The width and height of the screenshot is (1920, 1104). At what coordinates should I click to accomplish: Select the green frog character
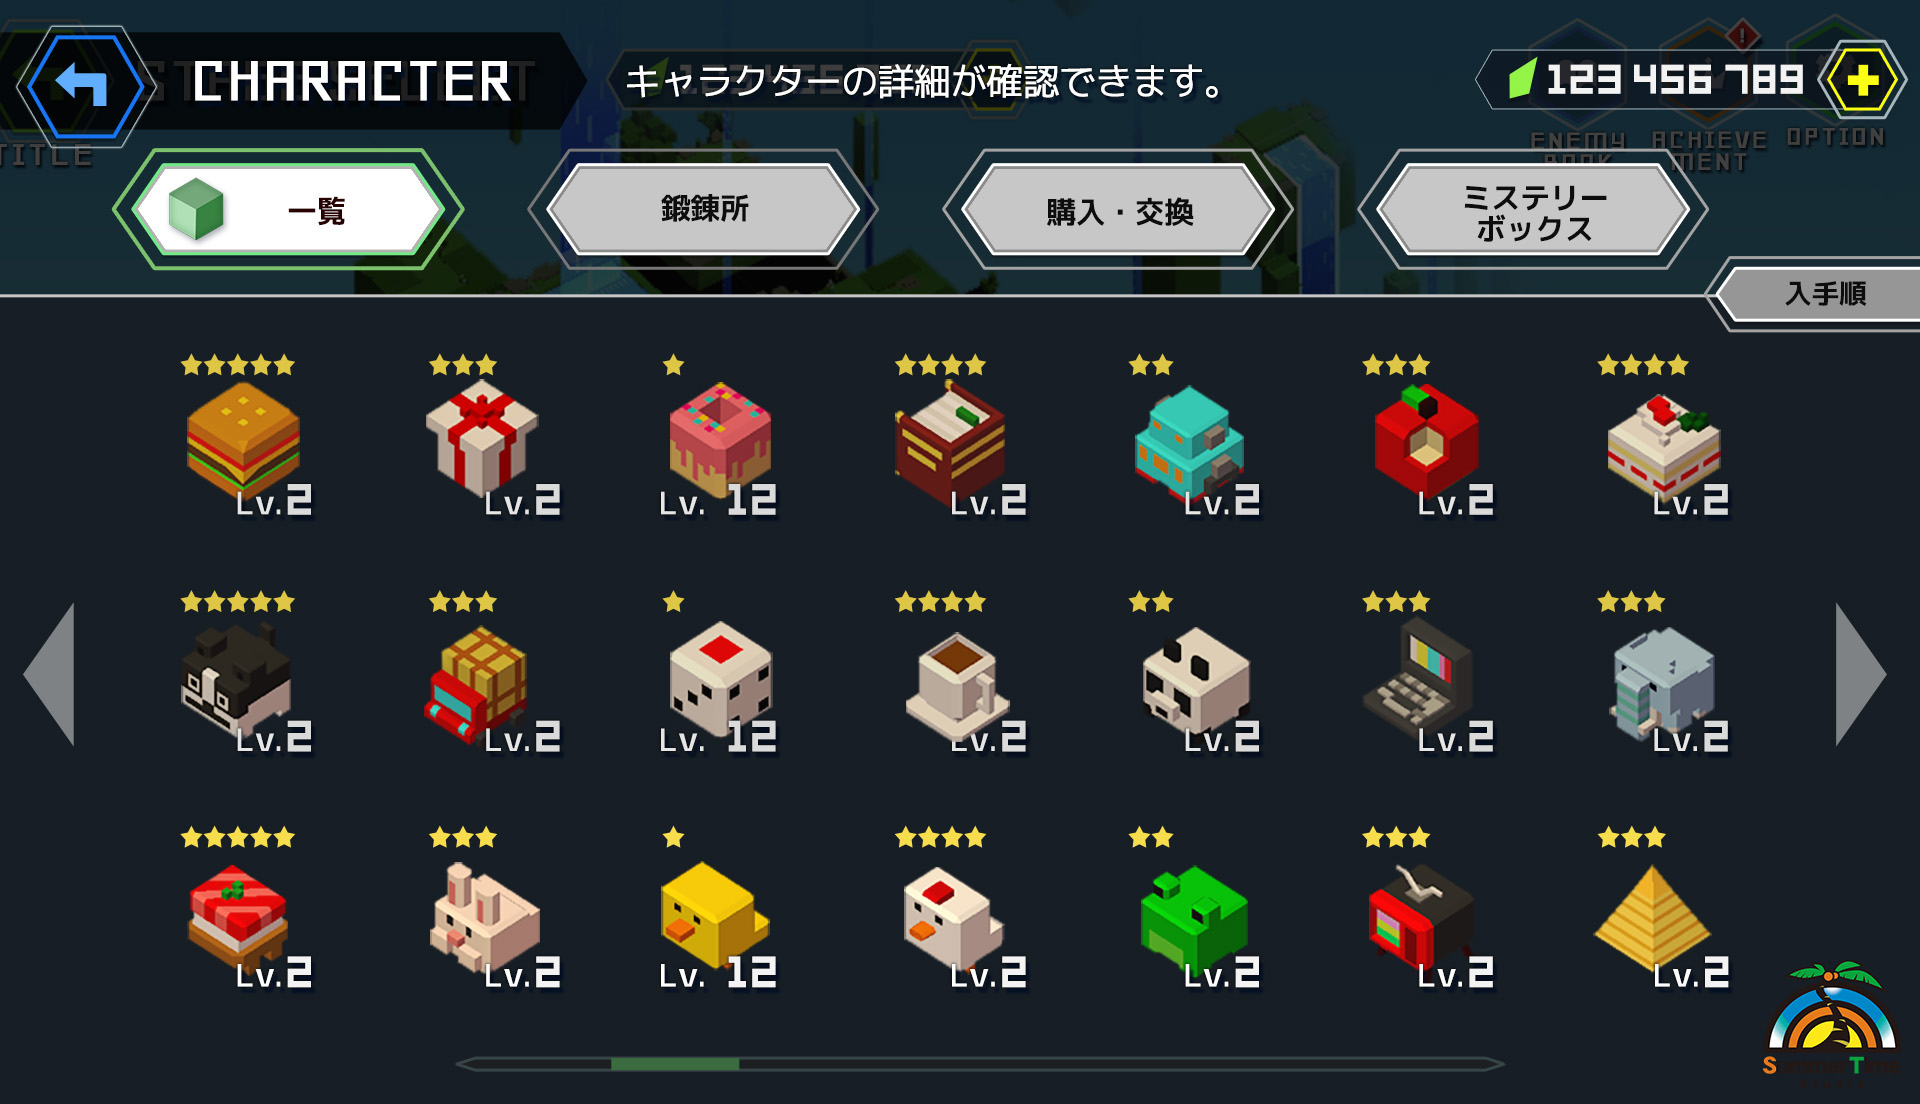[1196, 914]
